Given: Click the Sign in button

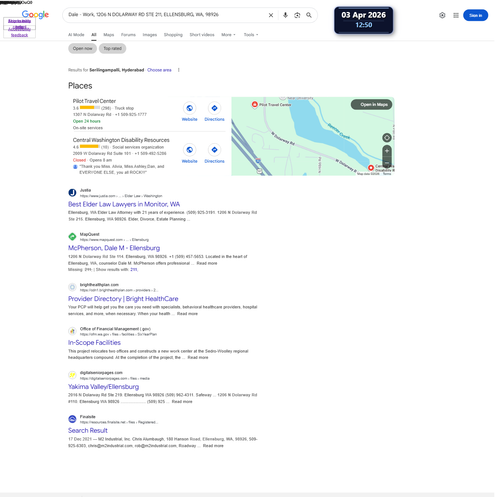Looking at the screenshot, I should 475,15.
